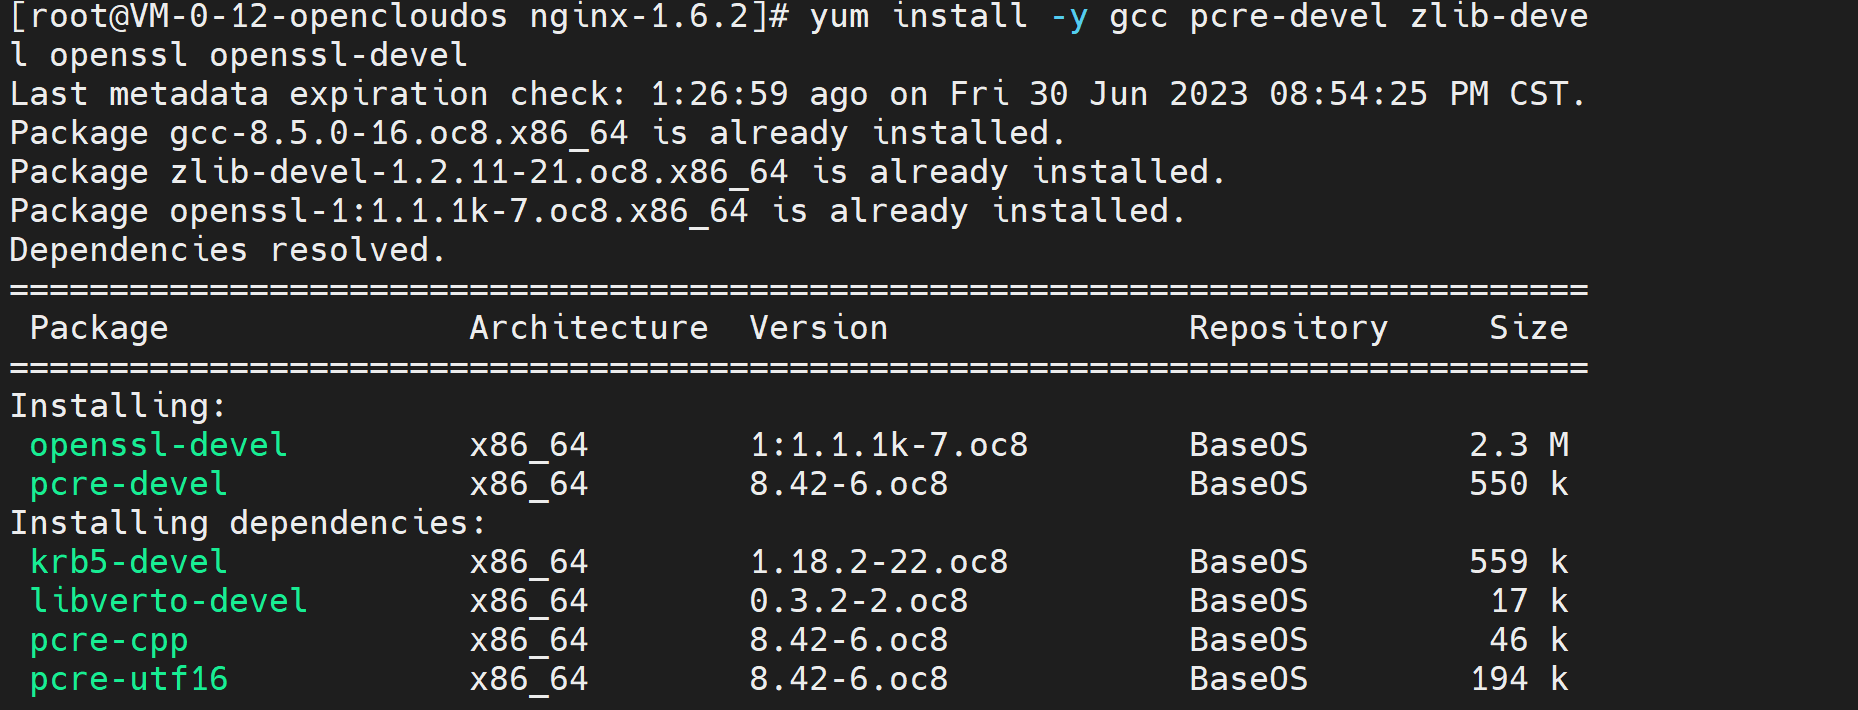Click the "Dependencies resolved." line
Image resolution: width=1858 pixels, height=710 pixels.
tap(228, 250)
